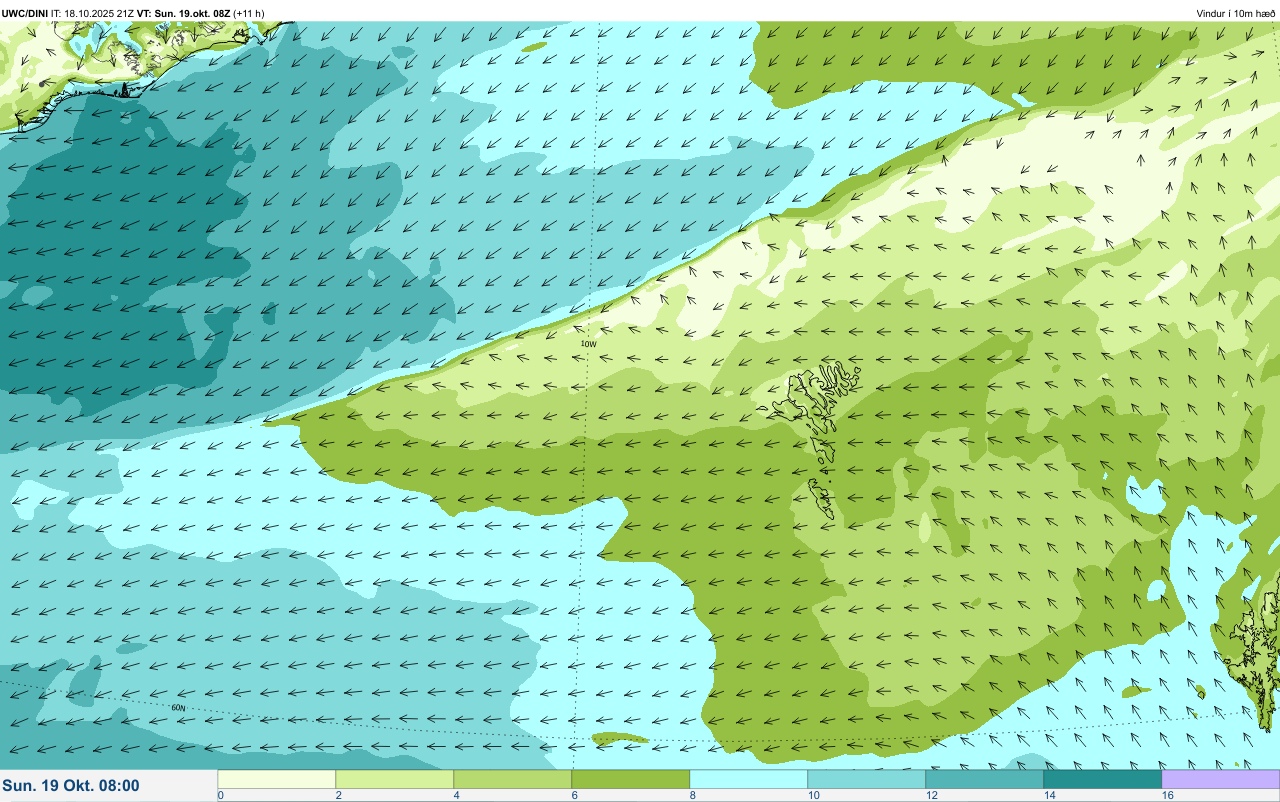Click the legend value '0'

click(x=220, y=795)
